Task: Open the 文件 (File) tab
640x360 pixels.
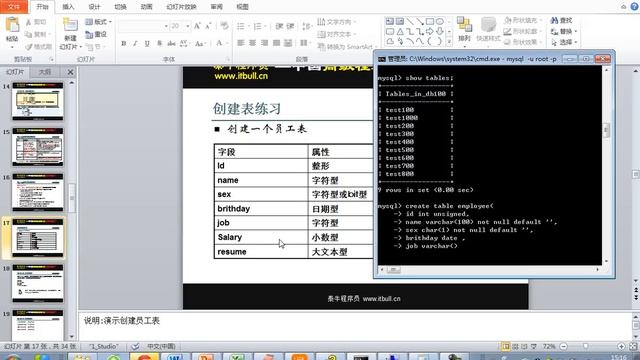Action: coord(14,7)
